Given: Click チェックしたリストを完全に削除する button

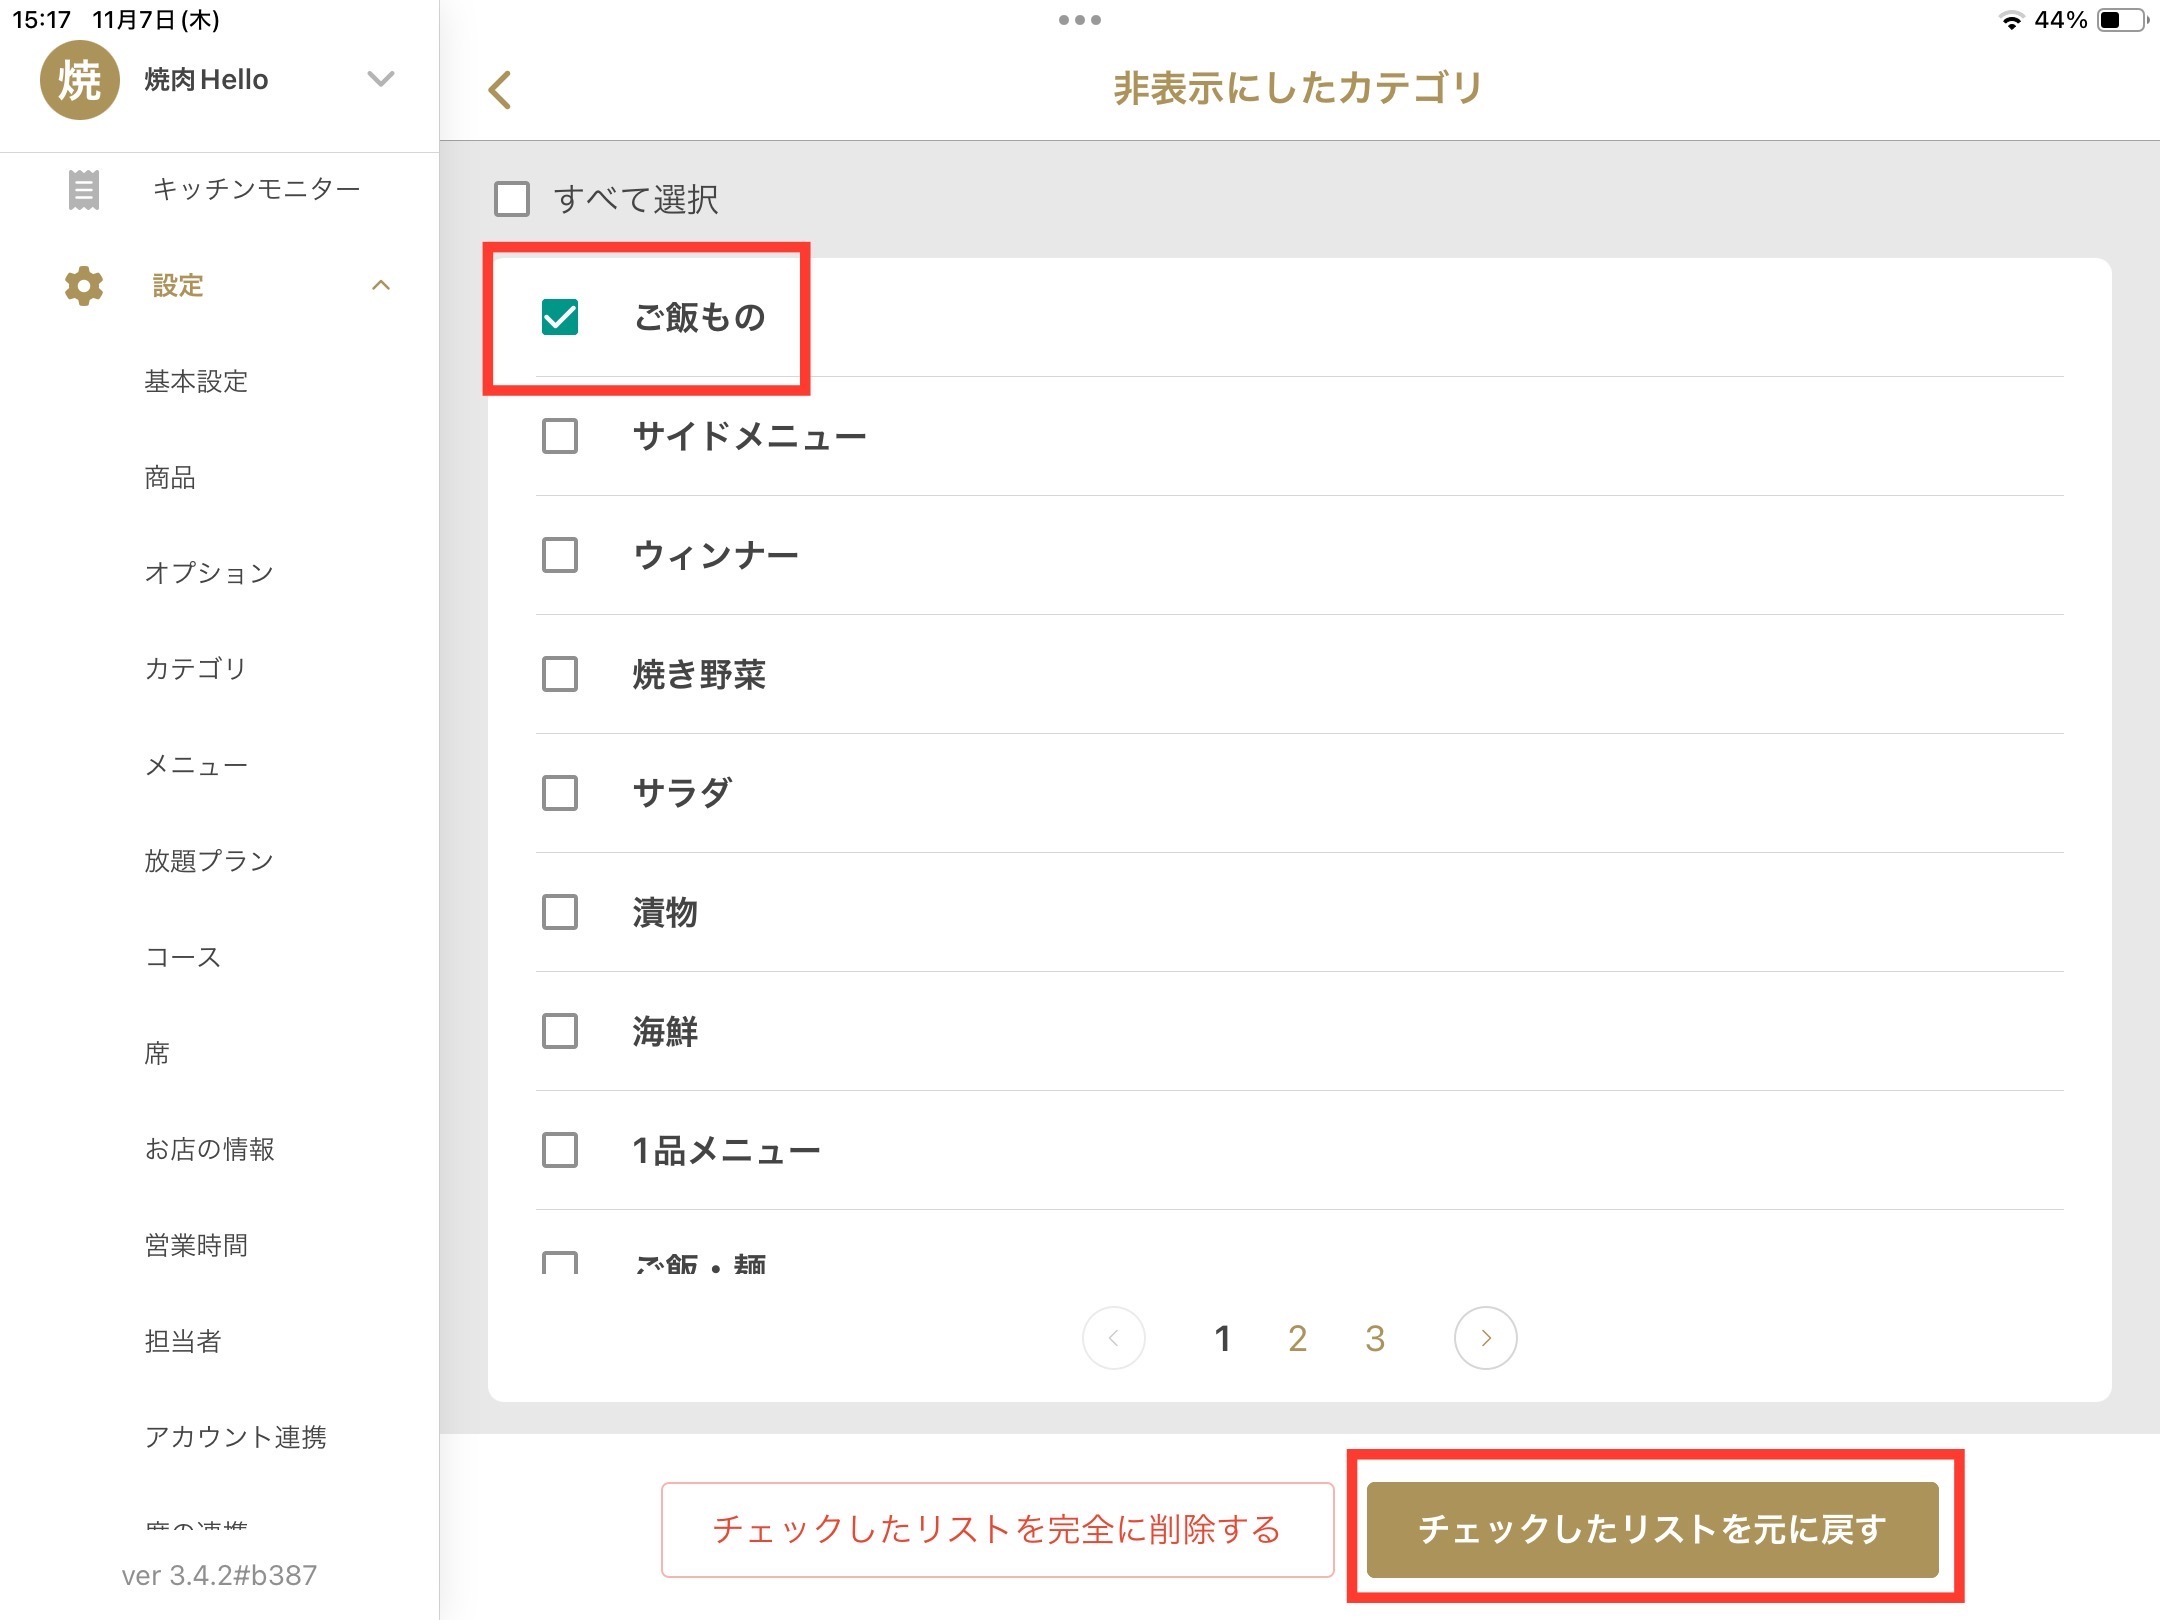Looking at the screenshot, I should (x=997, y=1529).
